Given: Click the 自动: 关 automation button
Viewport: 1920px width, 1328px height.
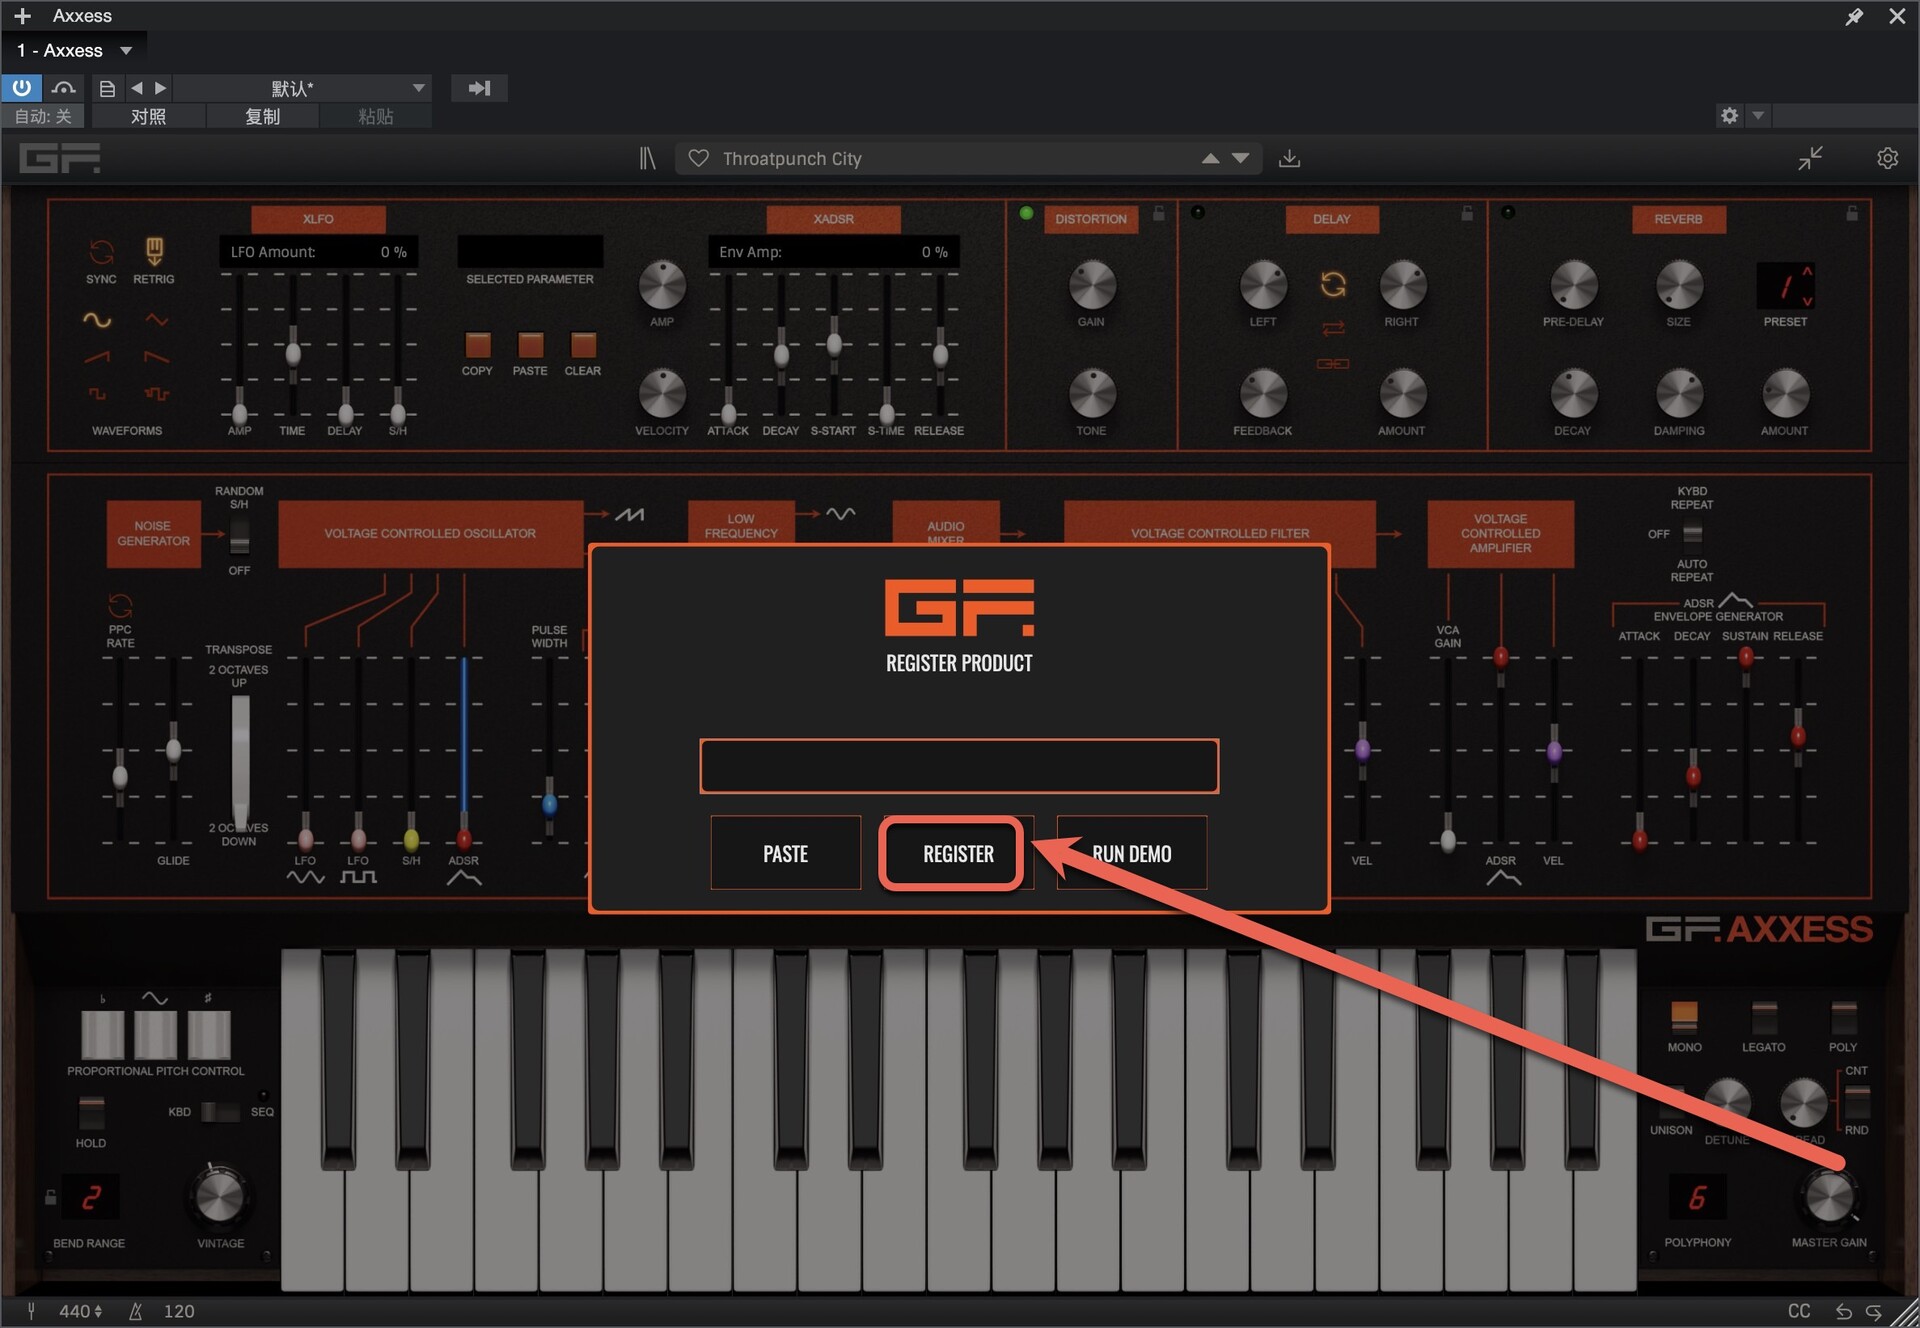Looking at the screenshot, I should pyautogui.click(x=43, y=116).
